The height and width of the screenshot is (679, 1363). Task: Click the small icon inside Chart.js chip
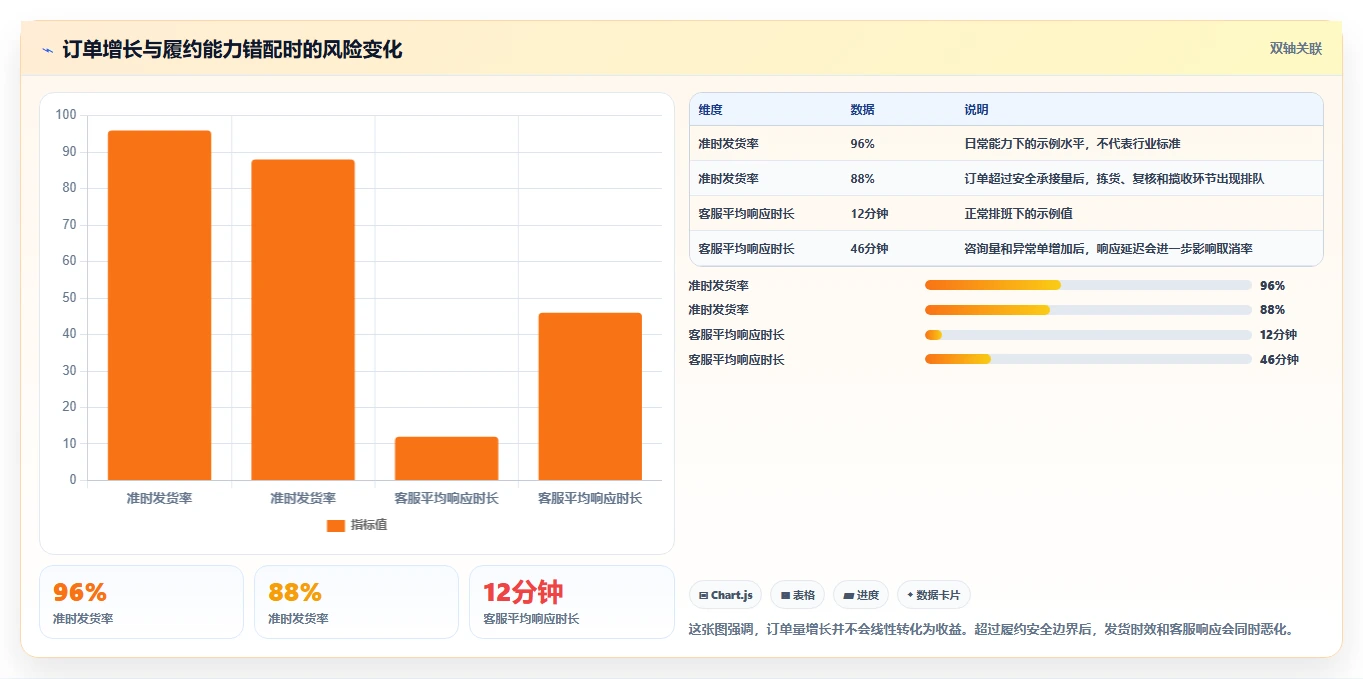(704, 595)
